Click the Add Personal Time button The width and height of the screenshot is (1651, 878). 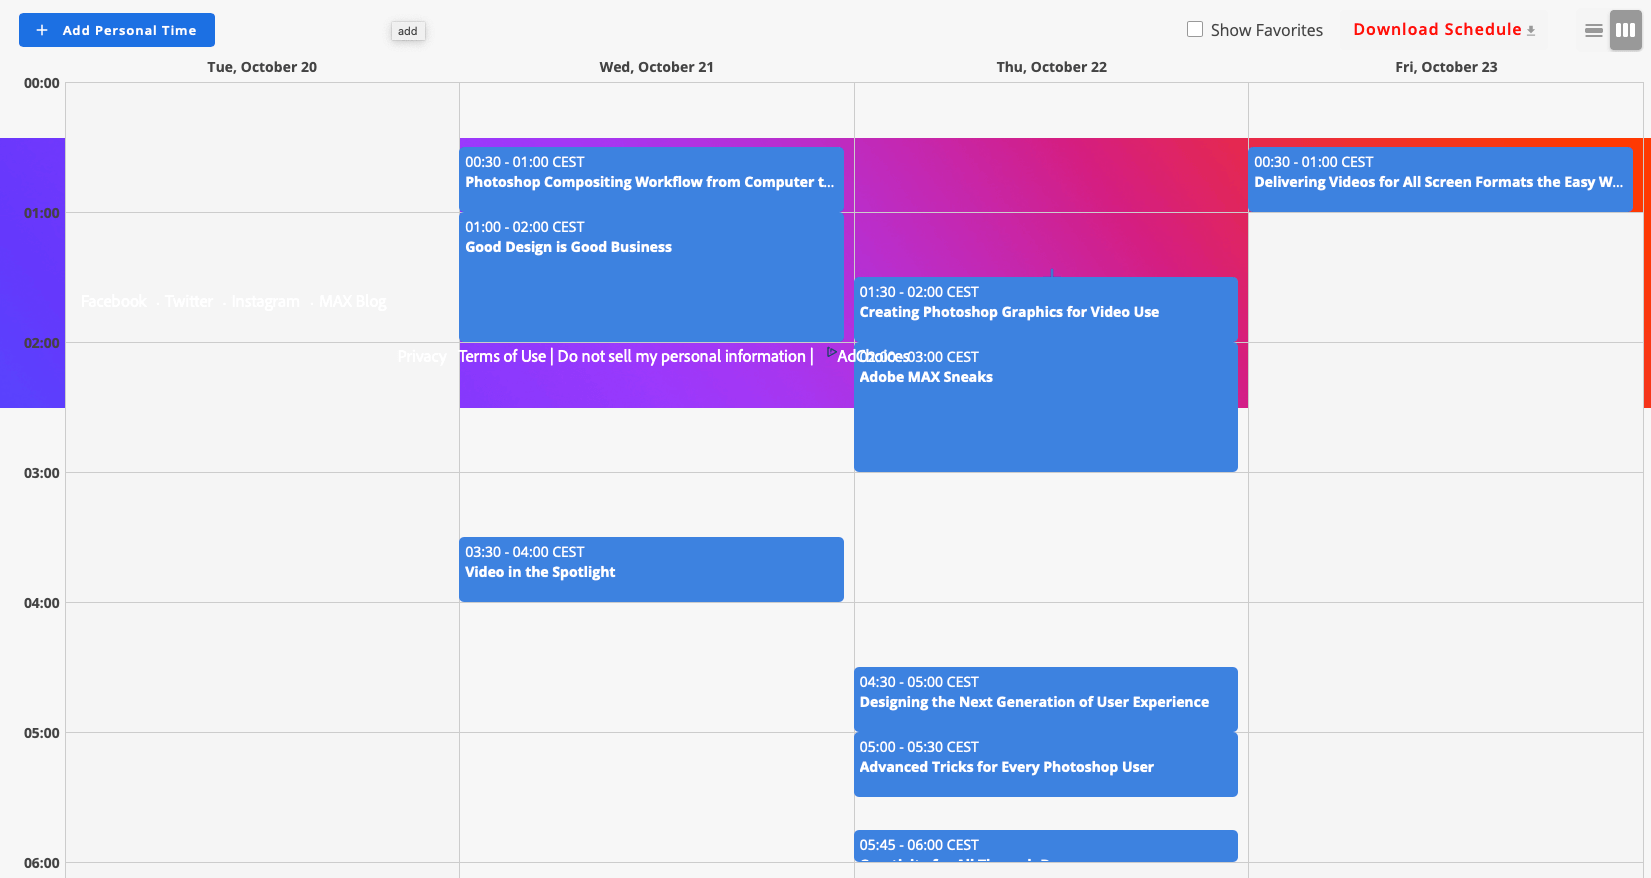click(117, 30)
